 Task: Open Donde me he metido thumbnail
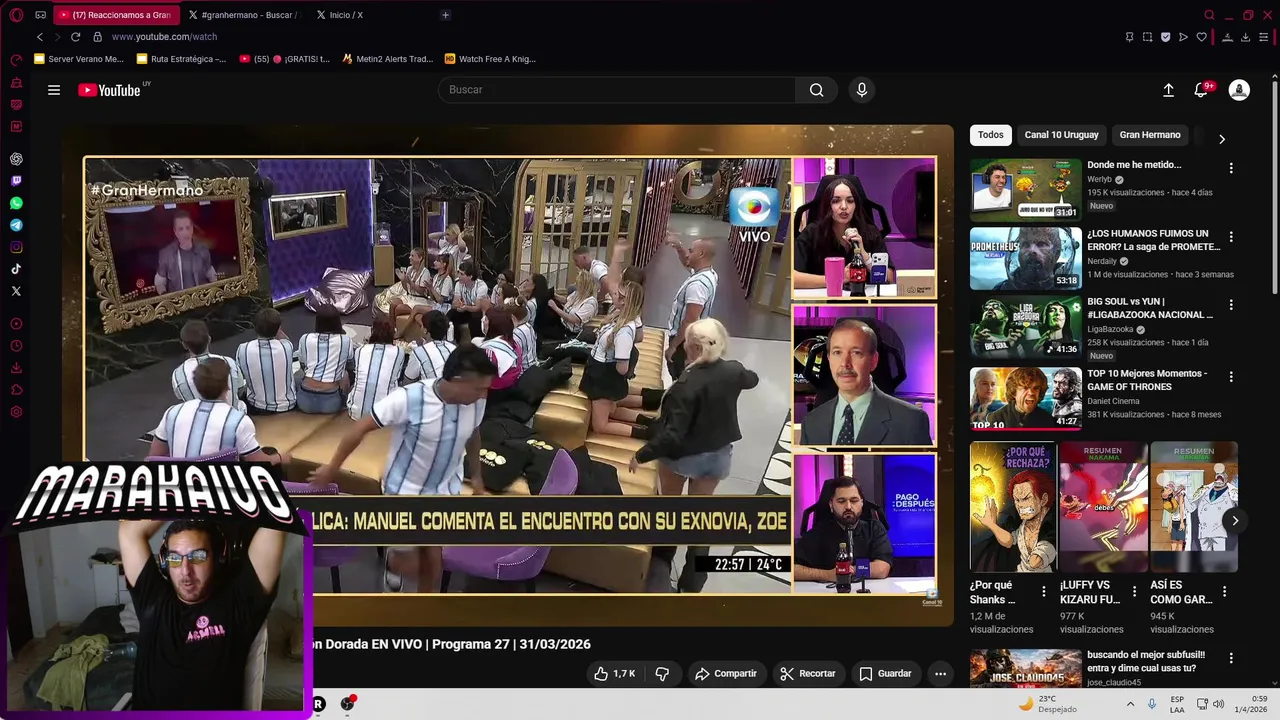(1025, 189)
